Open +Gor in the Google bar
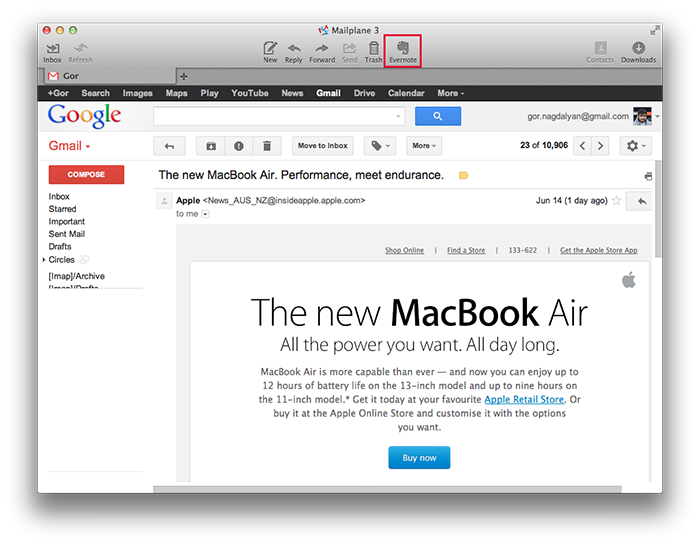 pos(58,93)
